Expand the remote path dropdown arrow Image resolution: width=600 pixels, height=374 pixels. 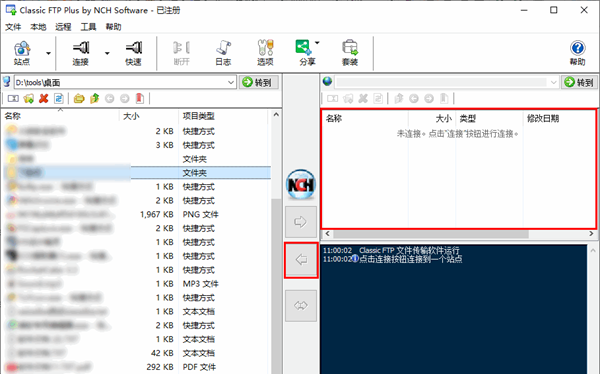[553, 82]
